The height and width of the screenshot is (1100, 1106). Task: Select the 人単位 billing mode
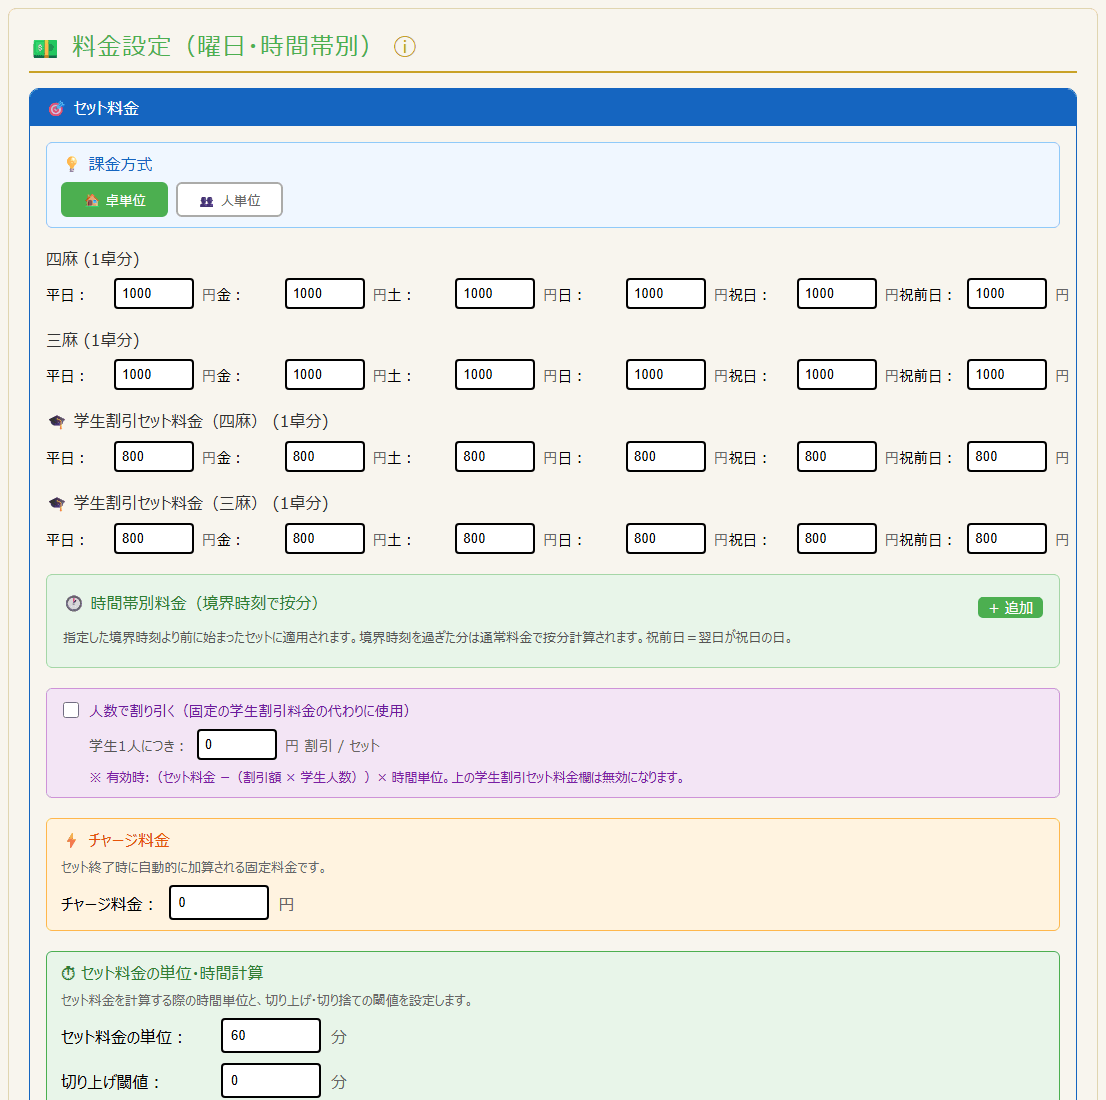[x=229, y=200]
